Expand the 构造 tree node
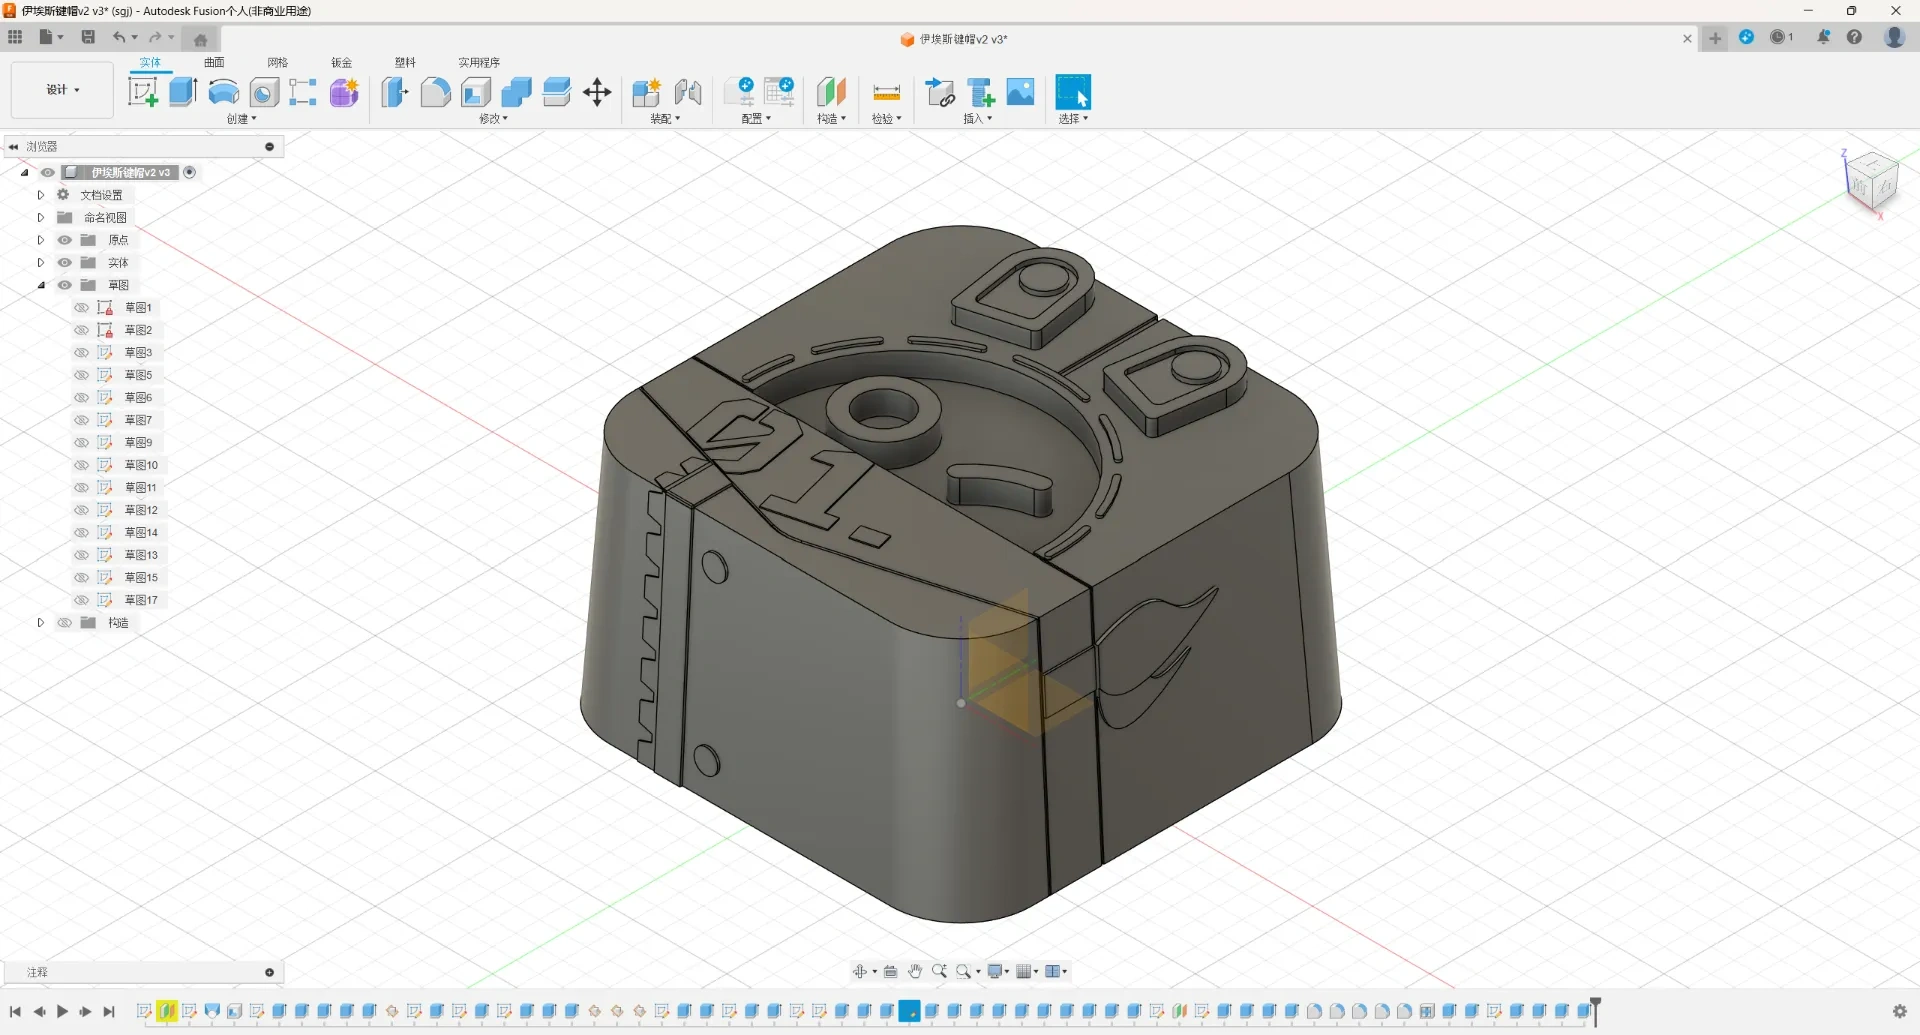This screenshot has width=1920, height=1035. pyautogui.click(x=41, y=622)
